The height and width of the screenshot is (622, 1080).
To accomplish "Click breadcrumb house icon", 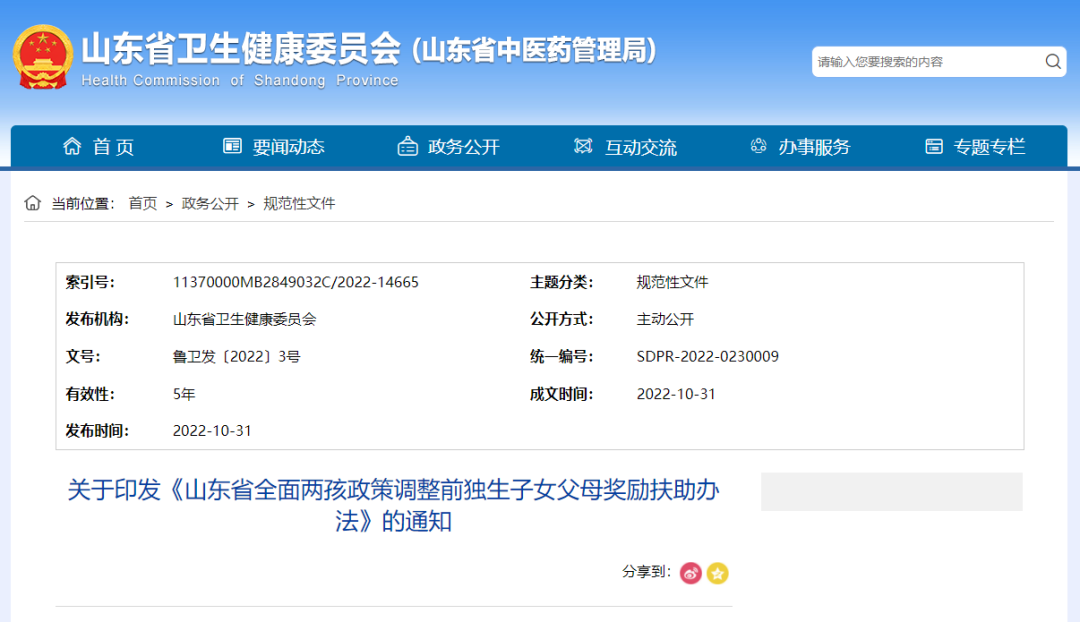I will (x=33, y=203).
